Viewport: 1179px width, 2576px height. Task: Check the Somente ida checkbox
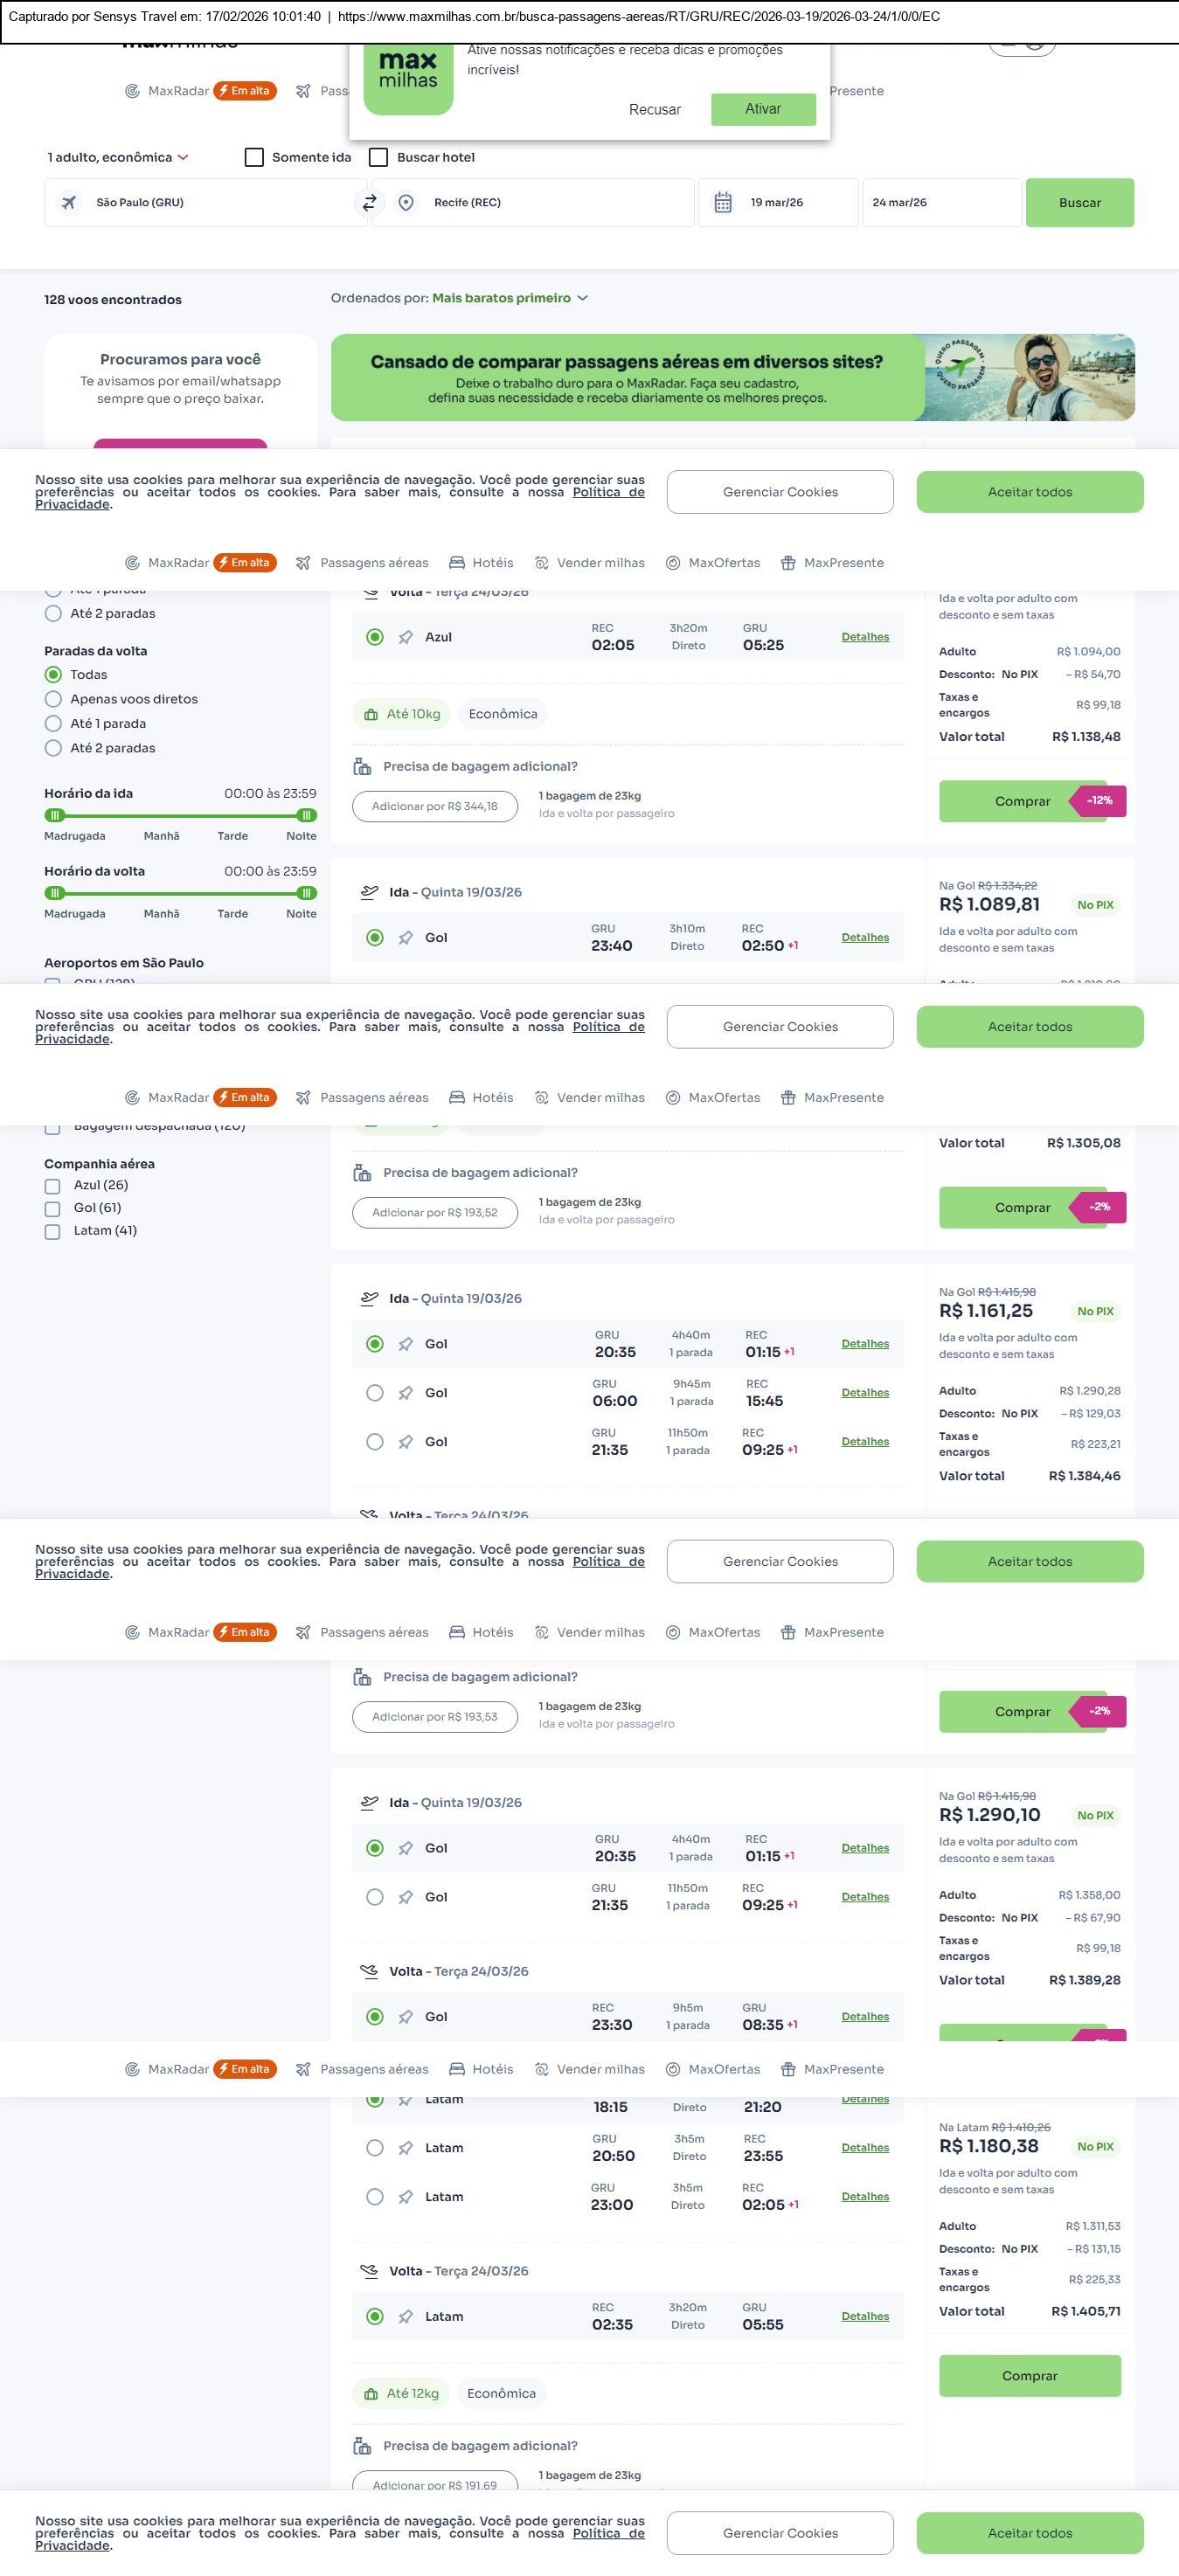pos(254,158)
